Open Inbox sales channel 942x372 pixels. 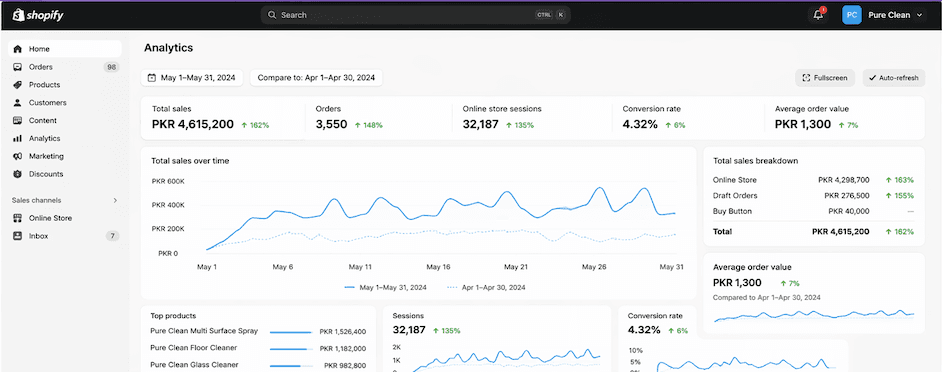pos(65,236)
